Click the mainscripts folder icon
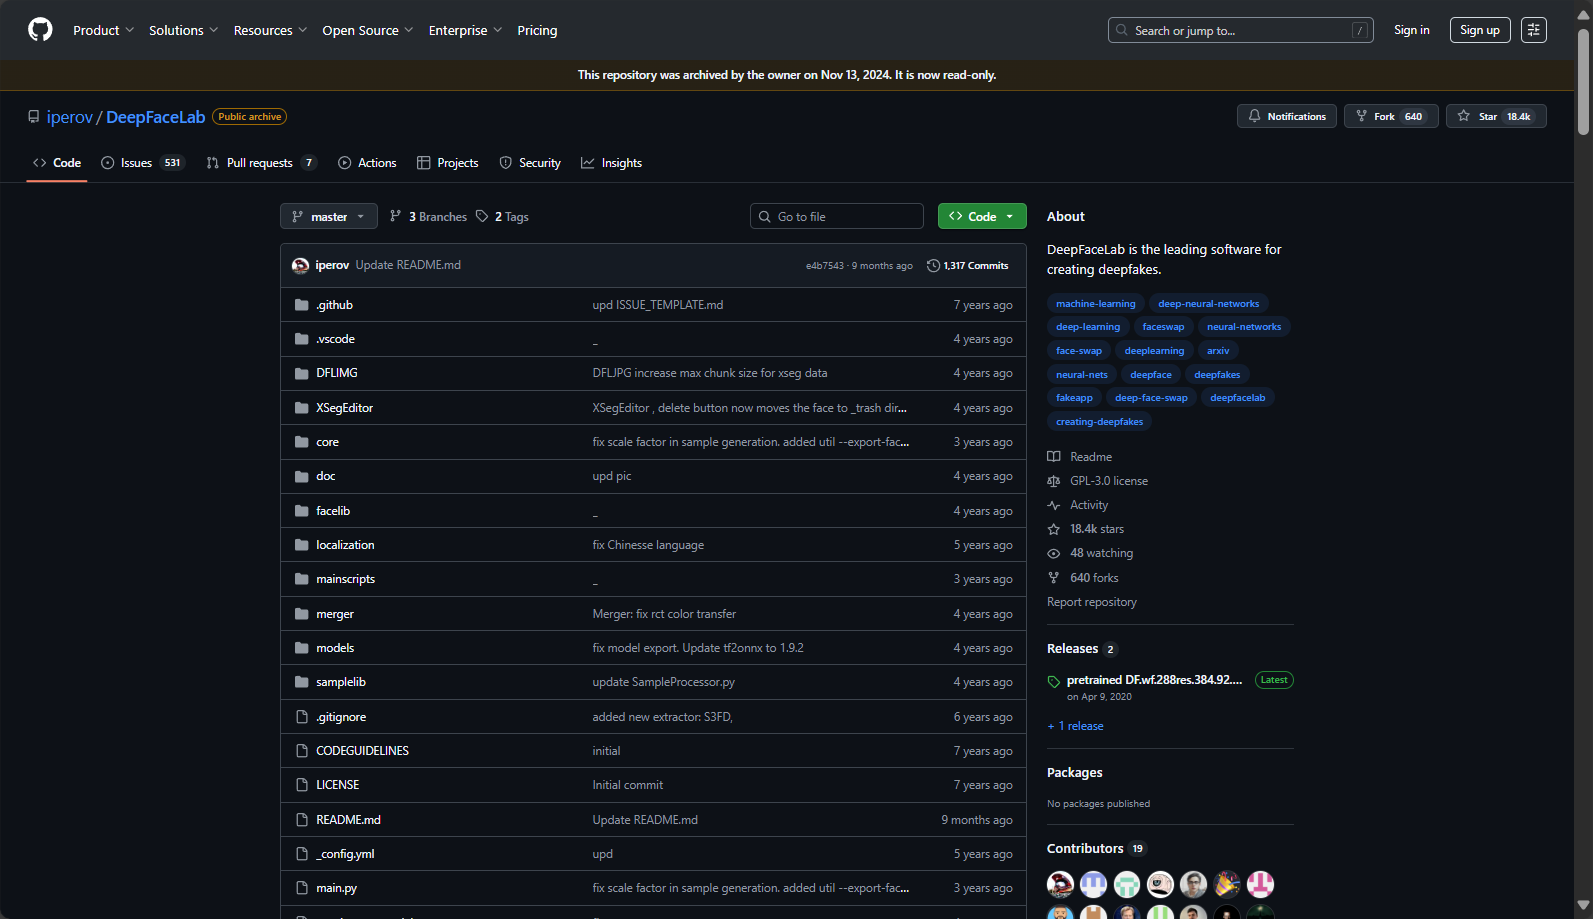This screenshot has width=1593, height=919. [301, 579]
